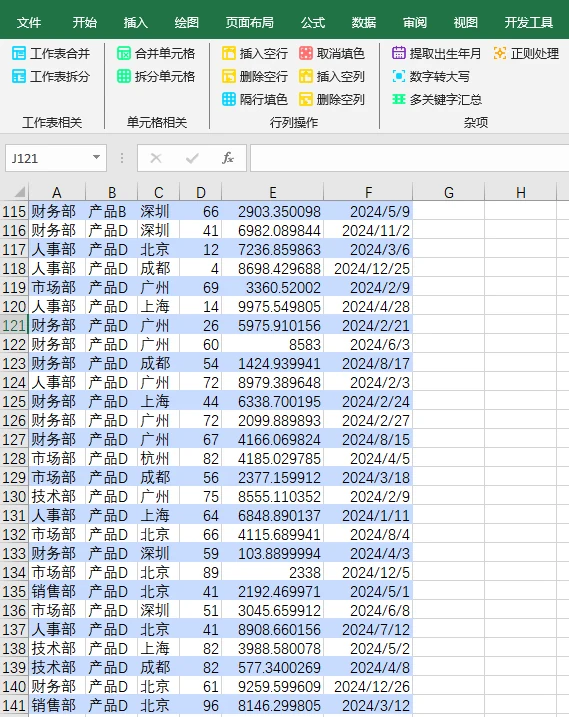
Task: Click the 提取出生年月 icon
Action: tap(399, 54)
